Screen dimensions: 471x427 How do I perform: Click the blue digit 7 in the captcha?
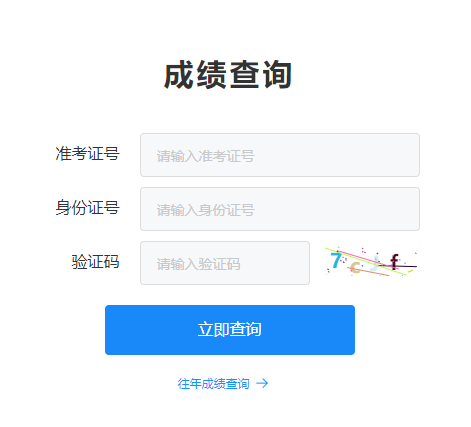click(x=336, y=260)
